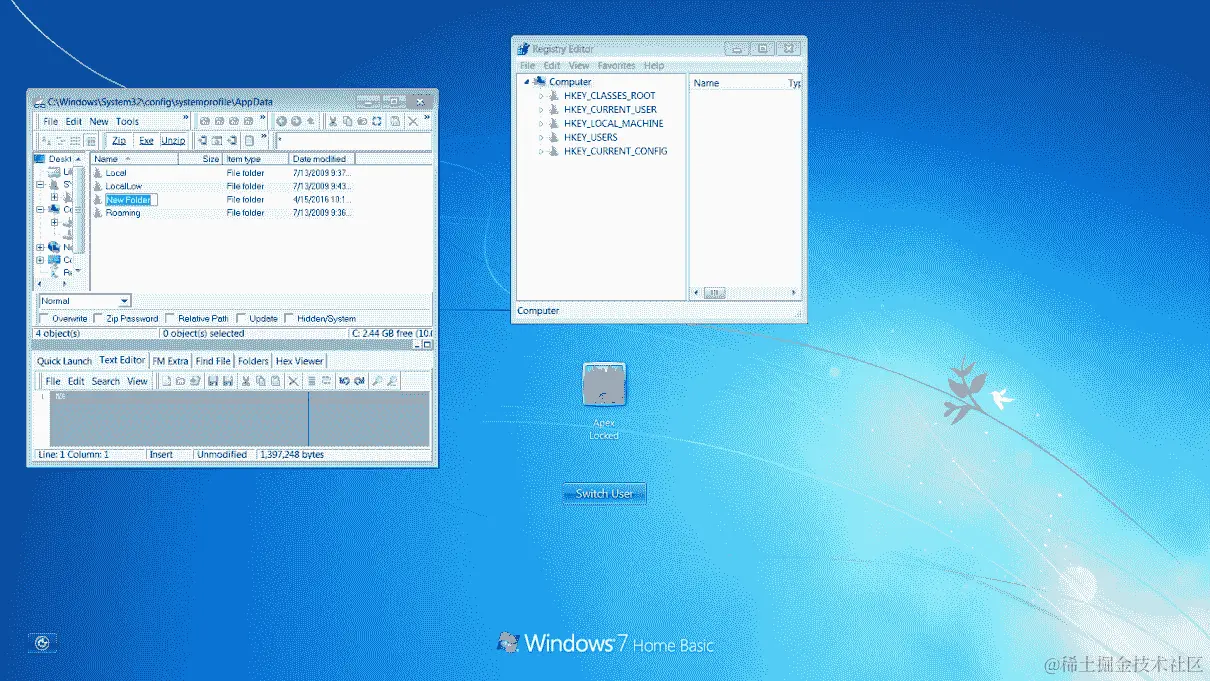The image size is (1210, 681).
Task: Click Registry Editor horizontal scrollbar
Action: tap(745, 293)
